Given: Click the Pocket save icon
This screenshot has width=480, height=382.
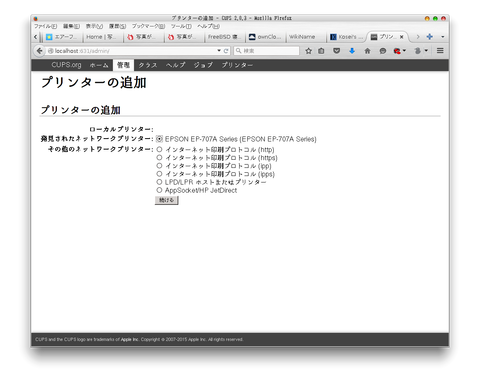Looking at the screenshot, I should tap(337, 51).
